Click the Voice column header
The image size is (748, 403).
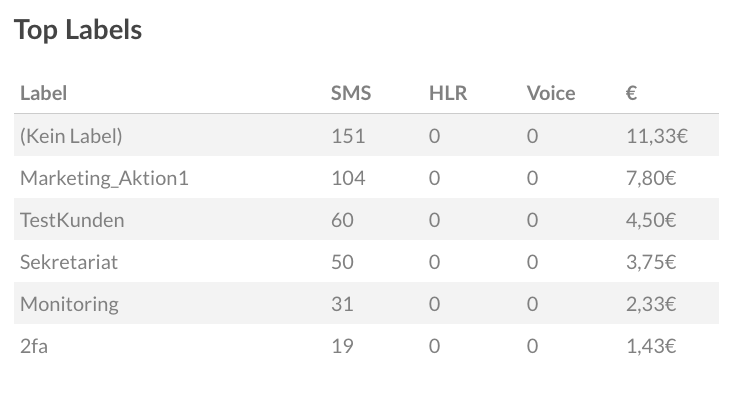(x=550, y=93)
